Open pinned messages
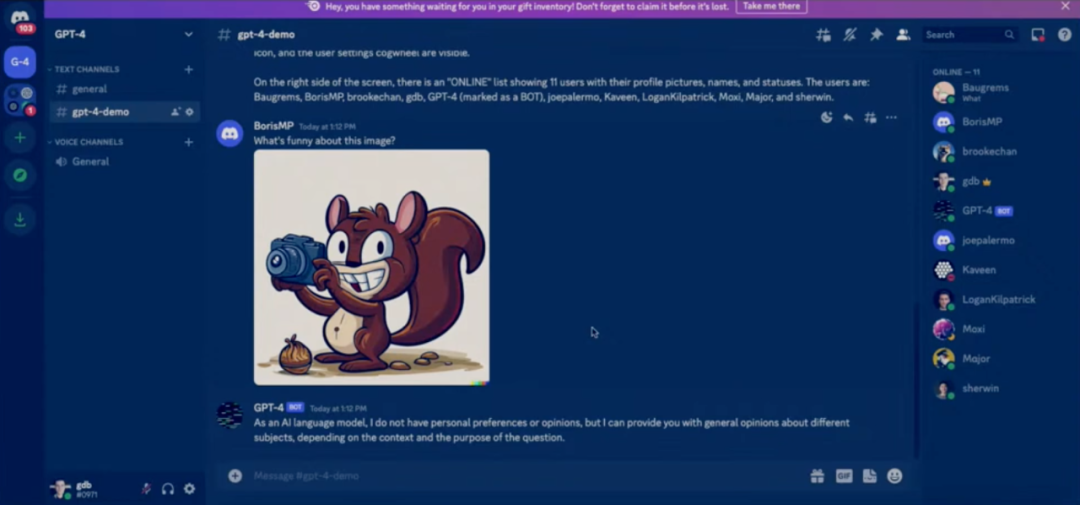Screen dimensions: 1080x505 coord(876,35)
